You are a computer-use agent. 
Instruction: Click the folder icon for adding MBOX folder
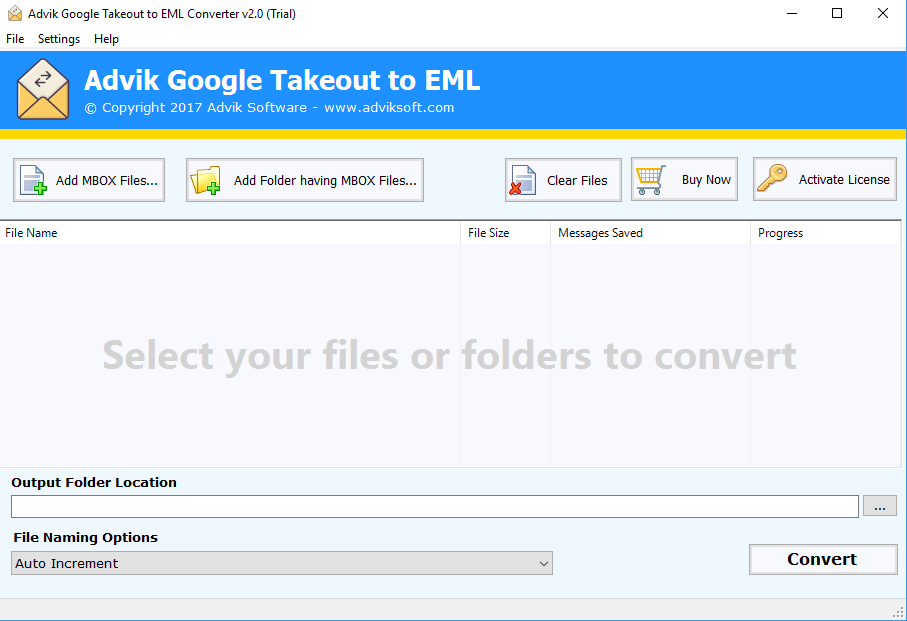pyautogui.click(x=205, y=180)
